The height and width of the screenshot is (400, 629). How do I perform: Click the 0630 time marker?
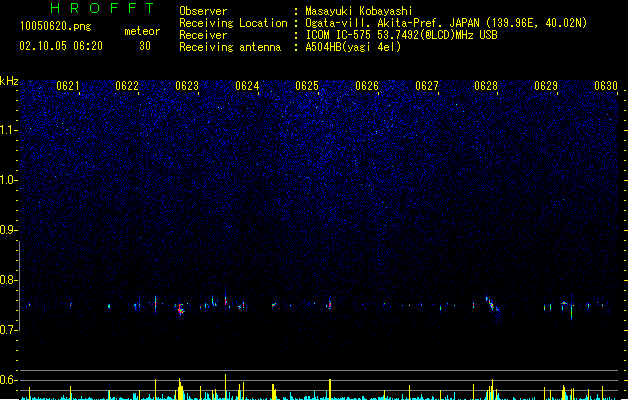(x=606, y=86)
